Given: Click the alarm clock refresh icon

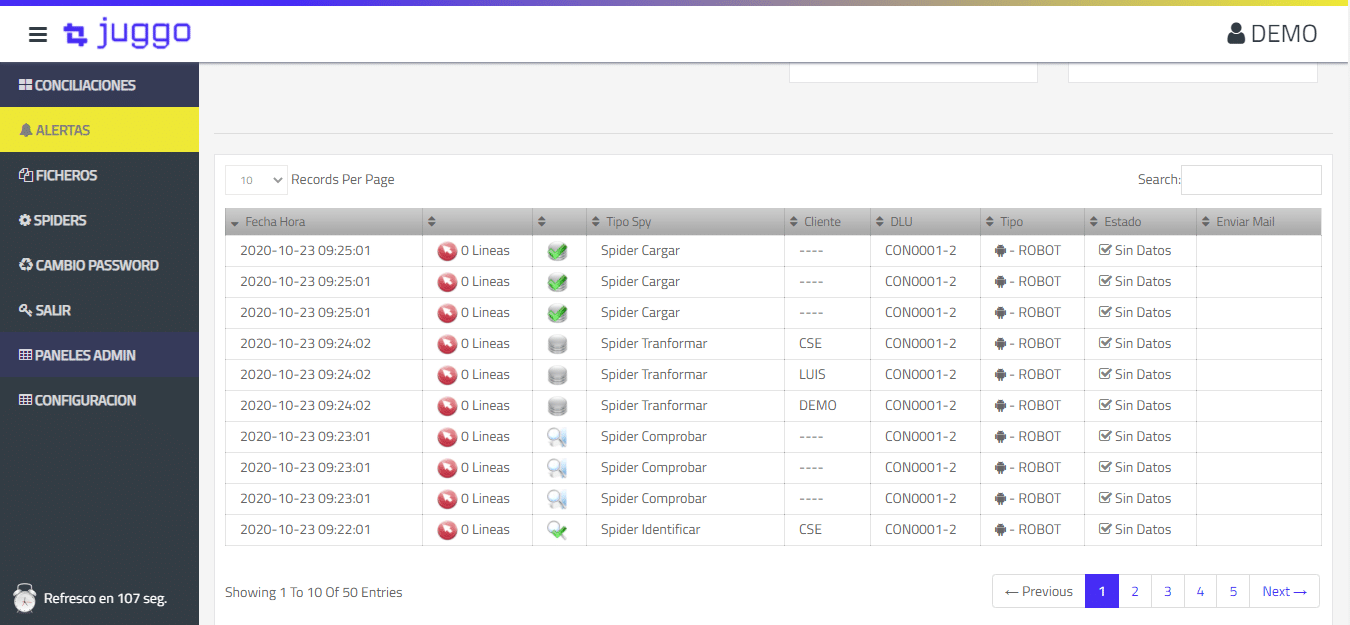Looking at the screenshot, I should pos(25,598).
